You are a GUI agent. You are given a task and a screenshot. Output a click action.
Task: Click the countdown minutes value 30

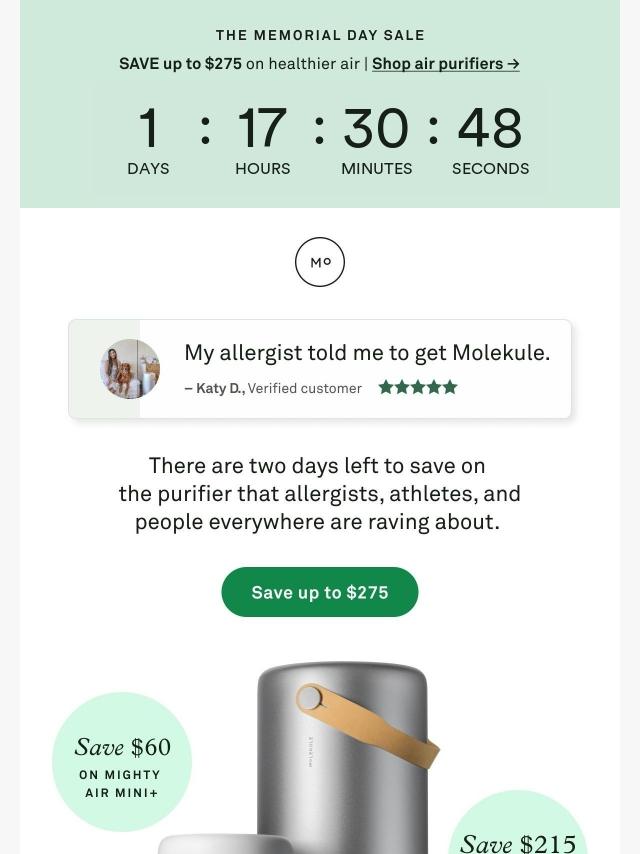pos(376,128)
